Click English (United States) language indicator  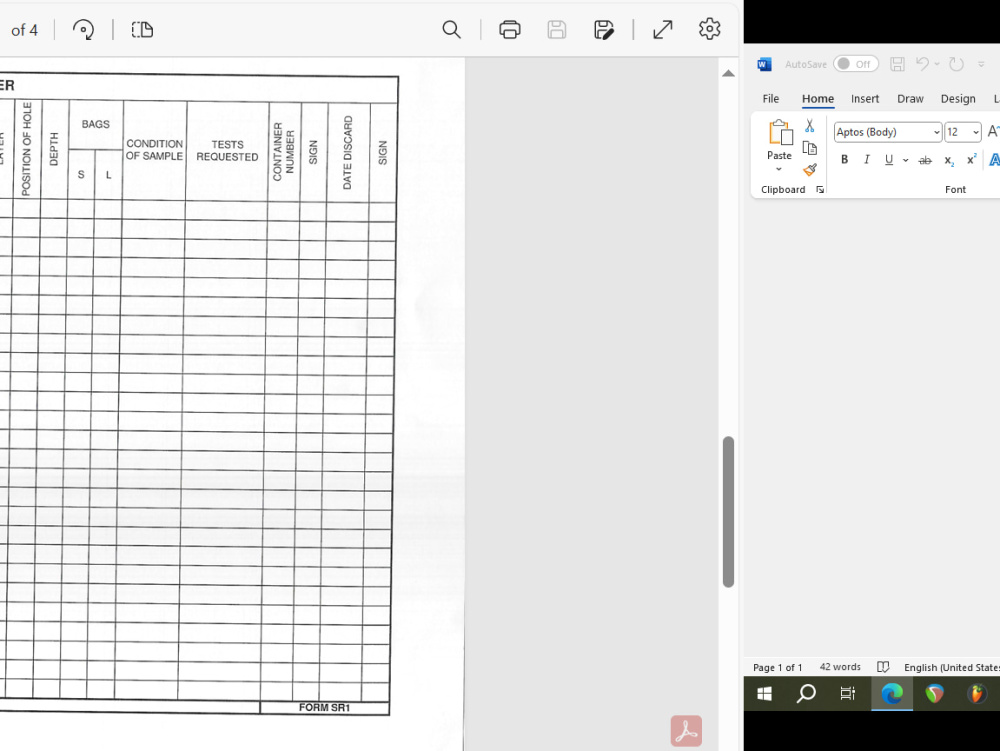pos(952,667)
